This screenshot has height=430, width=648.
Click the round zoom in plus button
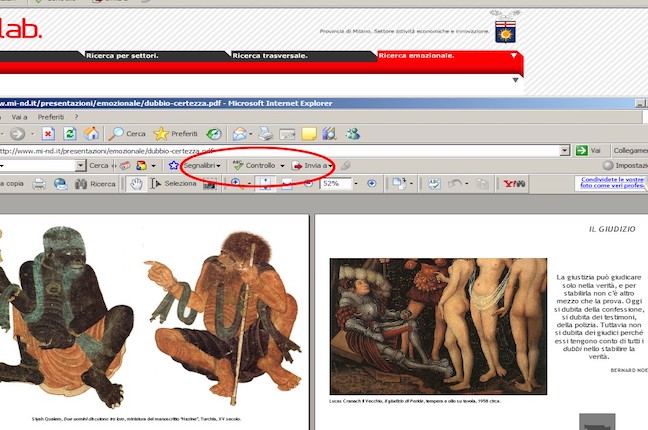[x=372, y=184]
